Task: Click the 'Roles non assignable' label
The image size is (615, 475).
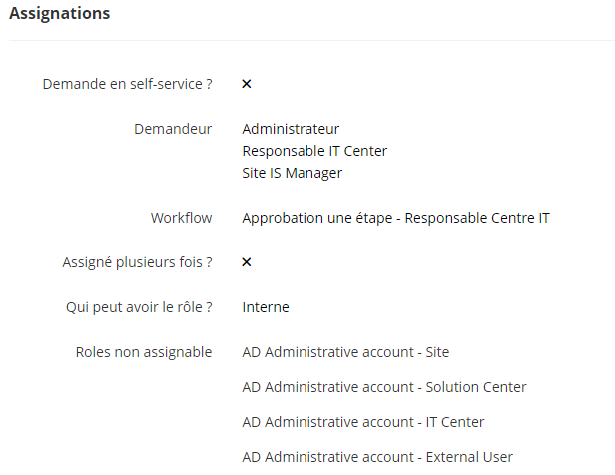Action: click(144, 352)
